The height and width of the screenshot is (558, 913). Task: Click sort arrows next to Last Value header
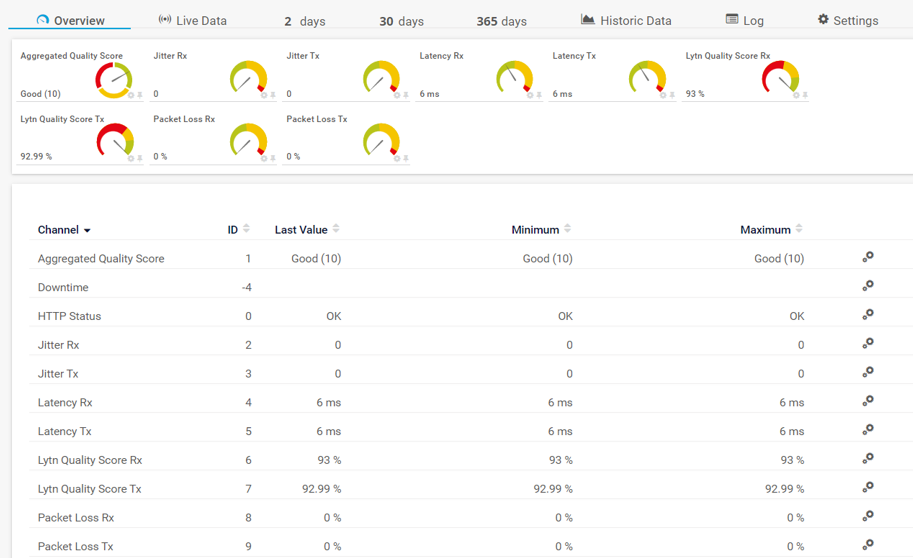point(336,229)
